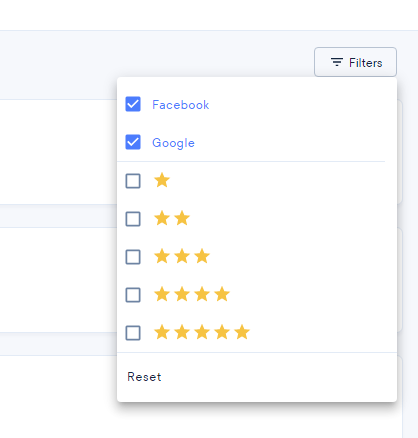Image resolution: width=418 pixels, height=438 pixels.
Task: Click the four-star icons row
Action: click(x=192, y=294)
